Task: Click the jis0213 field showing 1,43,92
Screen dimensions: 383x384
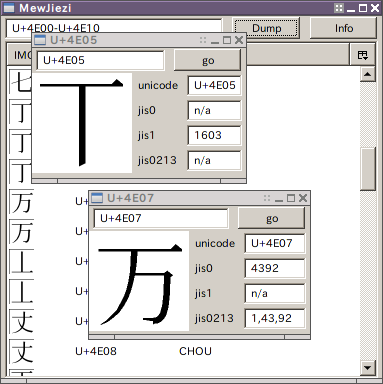Action: click(x=275, y=318)
